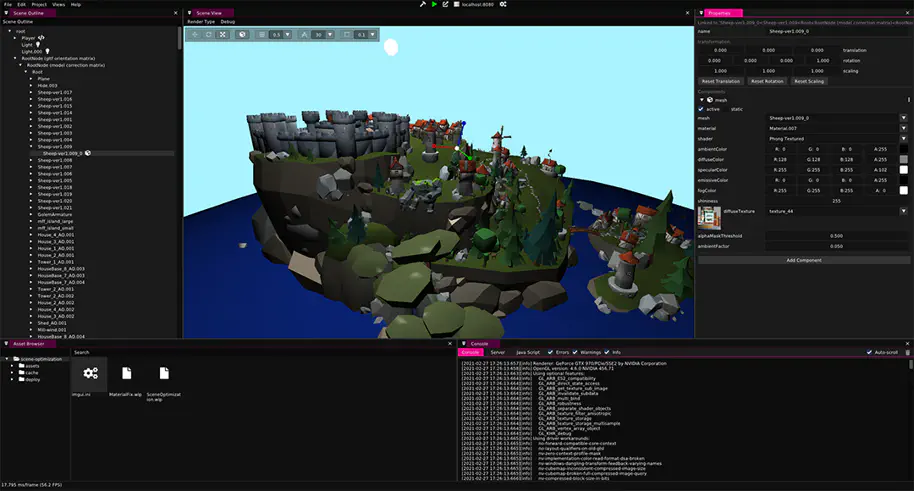Open the Project menu
Image resolution: width=914 pixels, height=491 pixels.
38,4
